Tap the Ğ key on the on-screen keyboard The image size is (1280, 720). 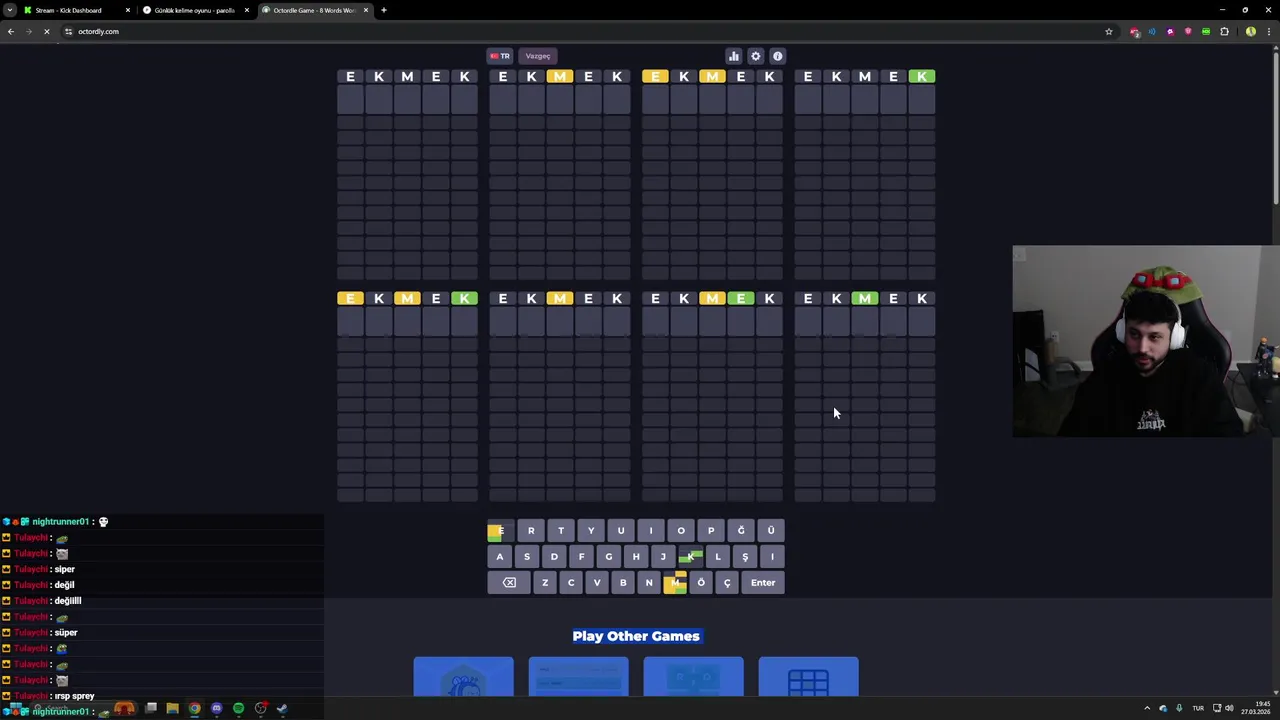tap(741, 531)
